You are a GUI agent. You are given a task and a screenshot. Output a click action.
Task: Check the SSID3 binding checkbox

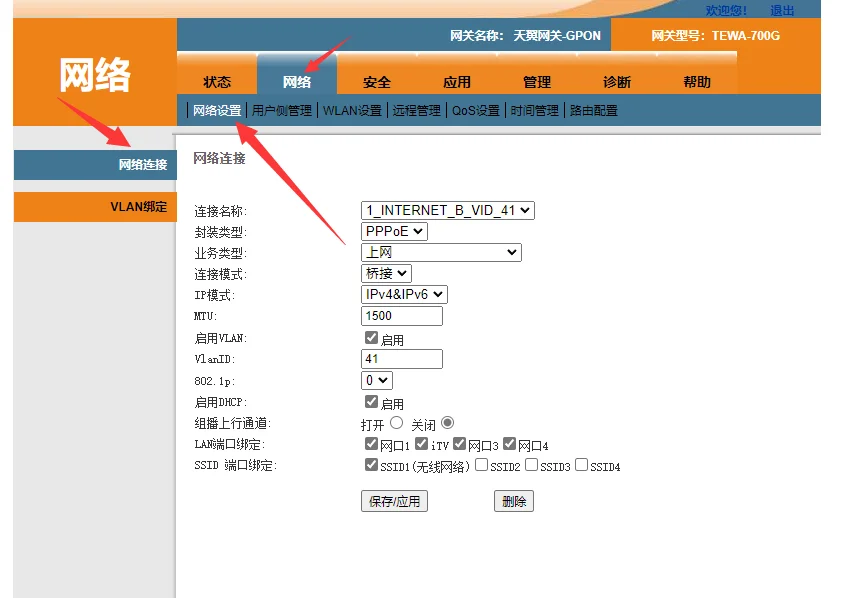[532, 465]
